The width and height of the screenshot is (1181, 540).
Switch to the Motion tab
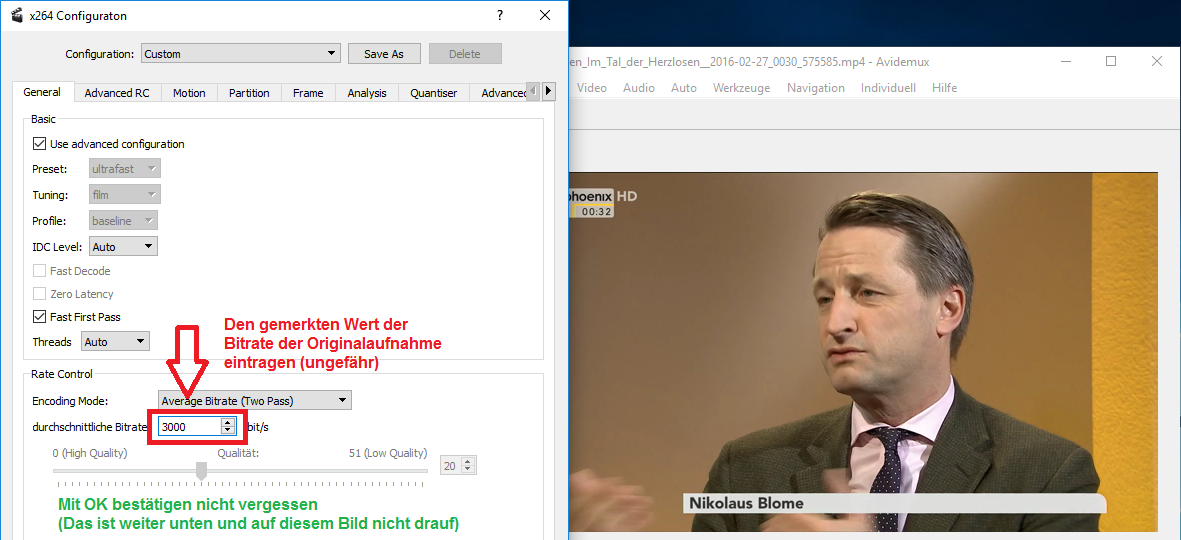click(x=188, y=93)
